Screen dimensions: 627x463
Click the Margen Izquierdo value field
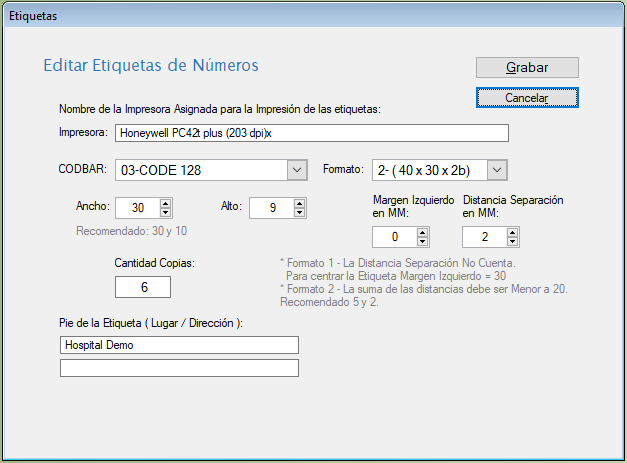click(x=394, y=237)
